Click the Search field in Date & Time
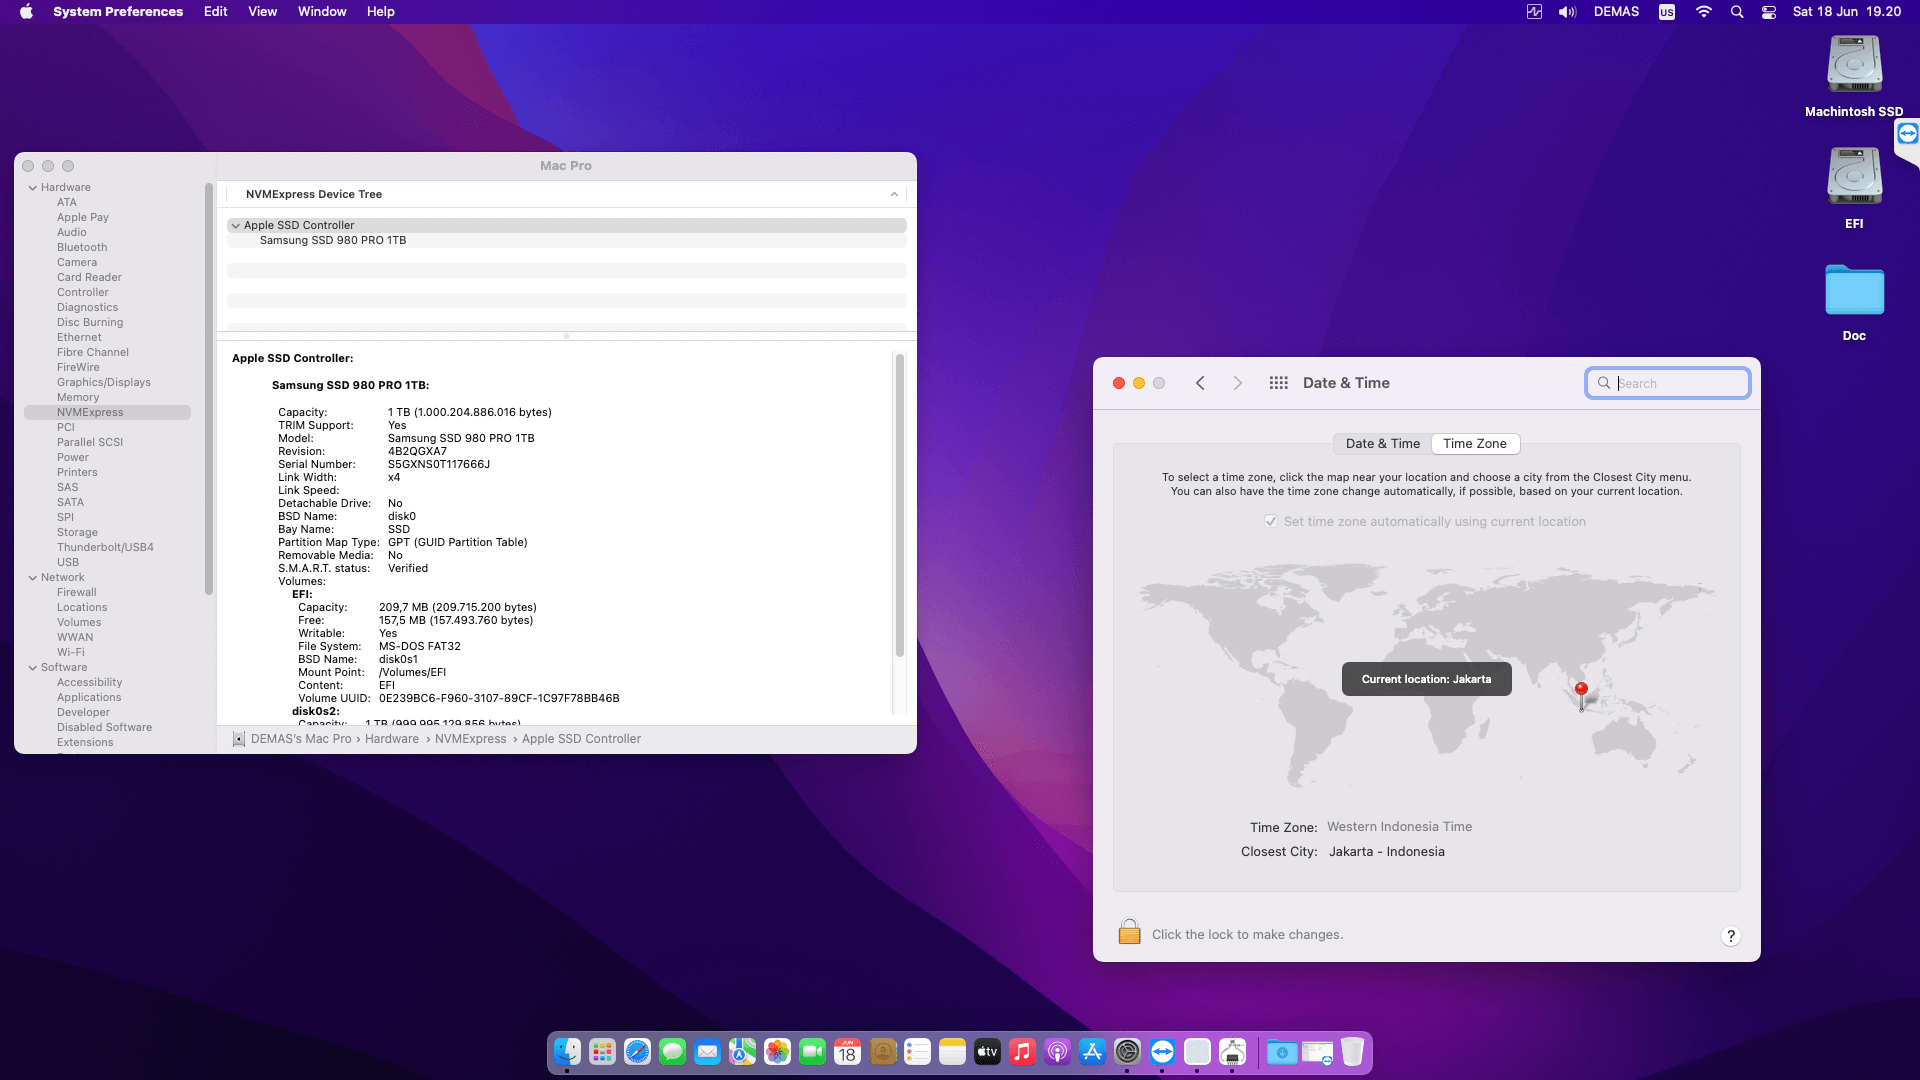The image size is (1920, 1080). pos(1668,383)
